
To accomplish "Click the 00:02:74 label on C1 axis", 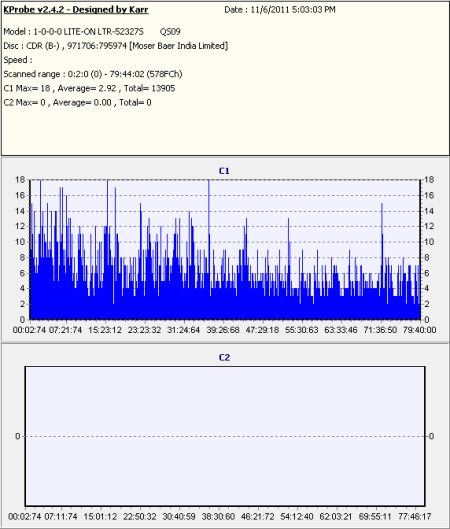I will tap(29, 330).
